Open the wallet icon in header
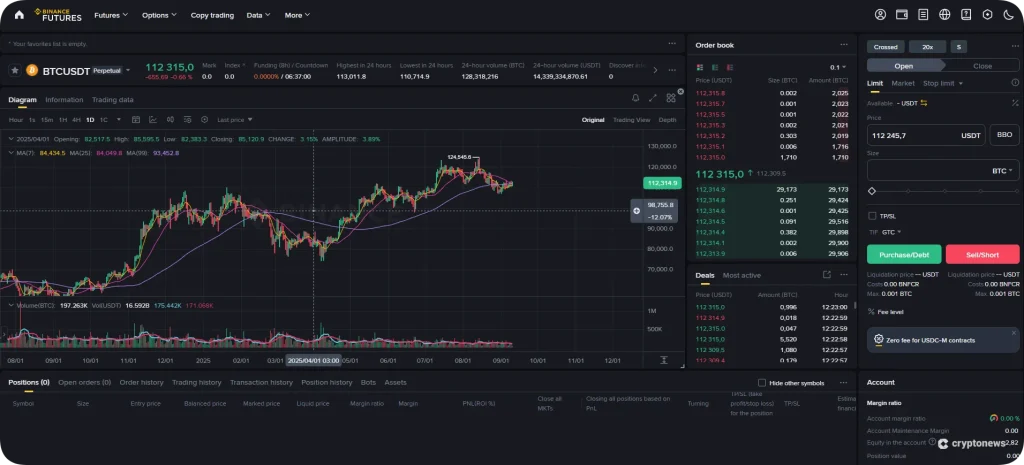The width and height of the screenshot is (1024, 465). click(x=902, y=15)
